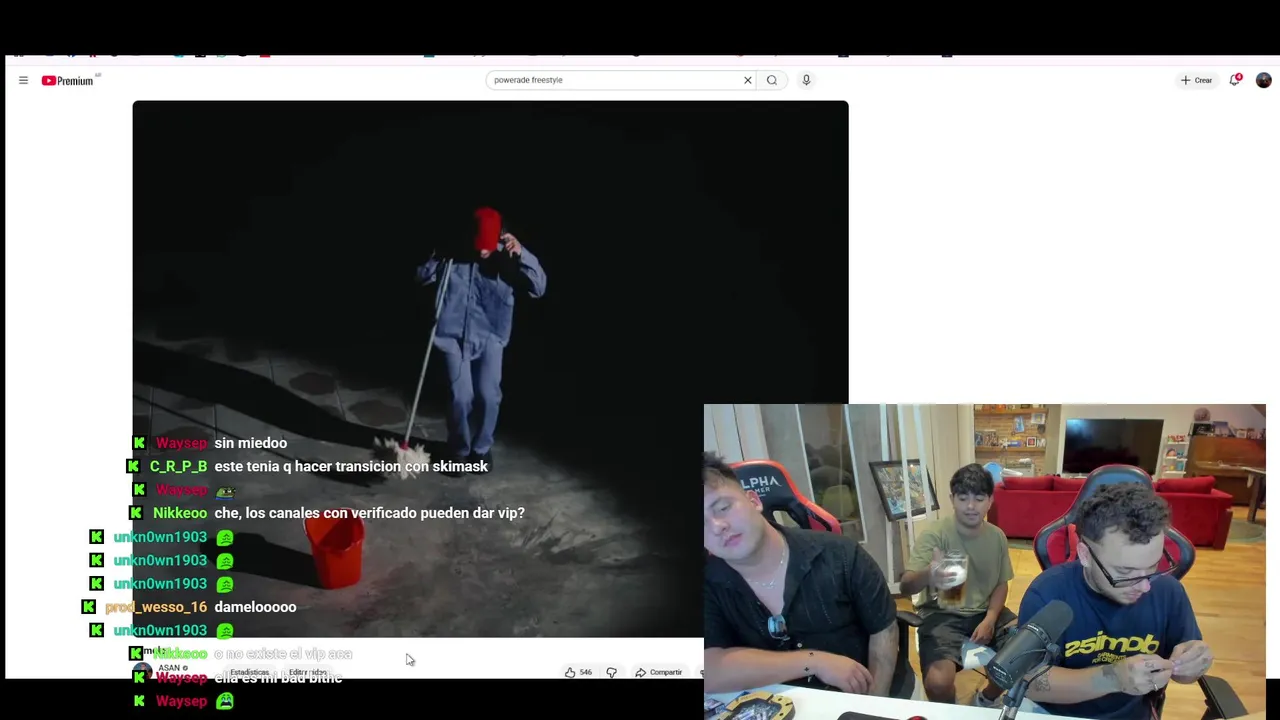The width and height of the screenshot is (1280, 720).
Task: Click the Compartir share button
Action: tap(659, 672)
